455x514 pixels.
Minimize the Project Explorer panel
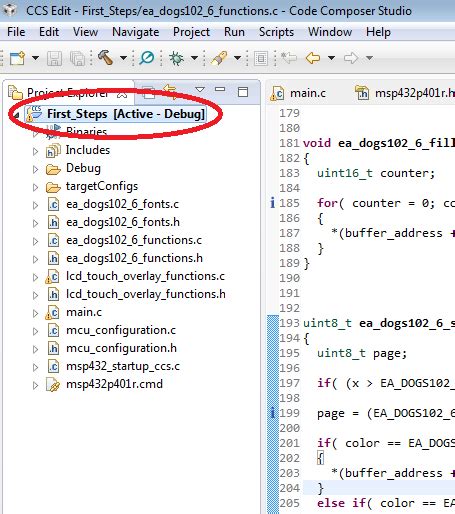(220, 90)
